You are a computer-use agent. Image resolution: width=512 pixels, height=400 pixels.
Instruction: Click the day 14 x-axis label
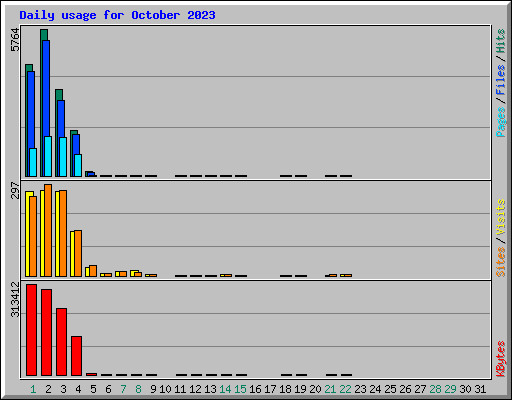tap(225, 389)
